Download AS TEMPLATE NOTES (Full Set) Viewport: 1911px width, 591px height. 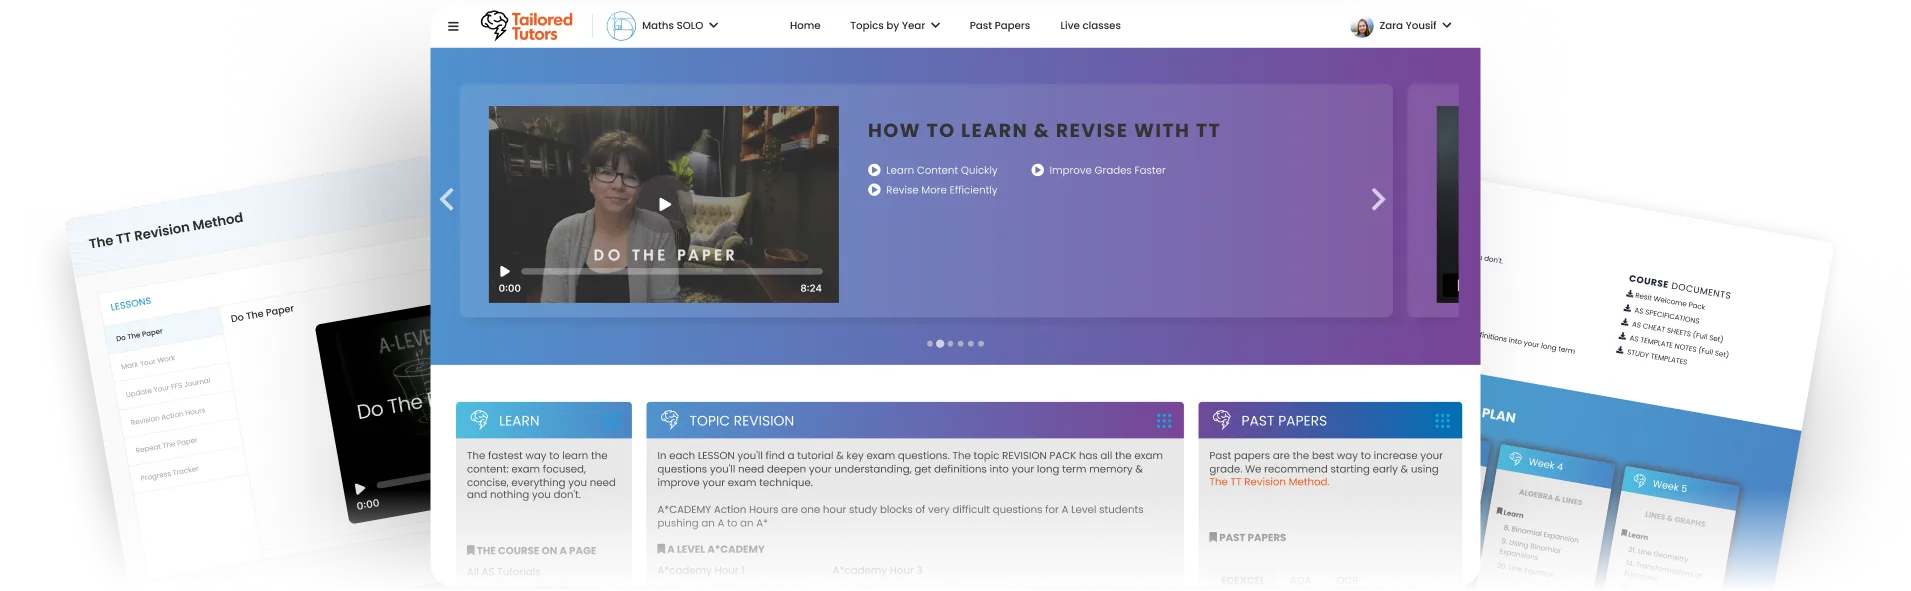coord(1673,345)
